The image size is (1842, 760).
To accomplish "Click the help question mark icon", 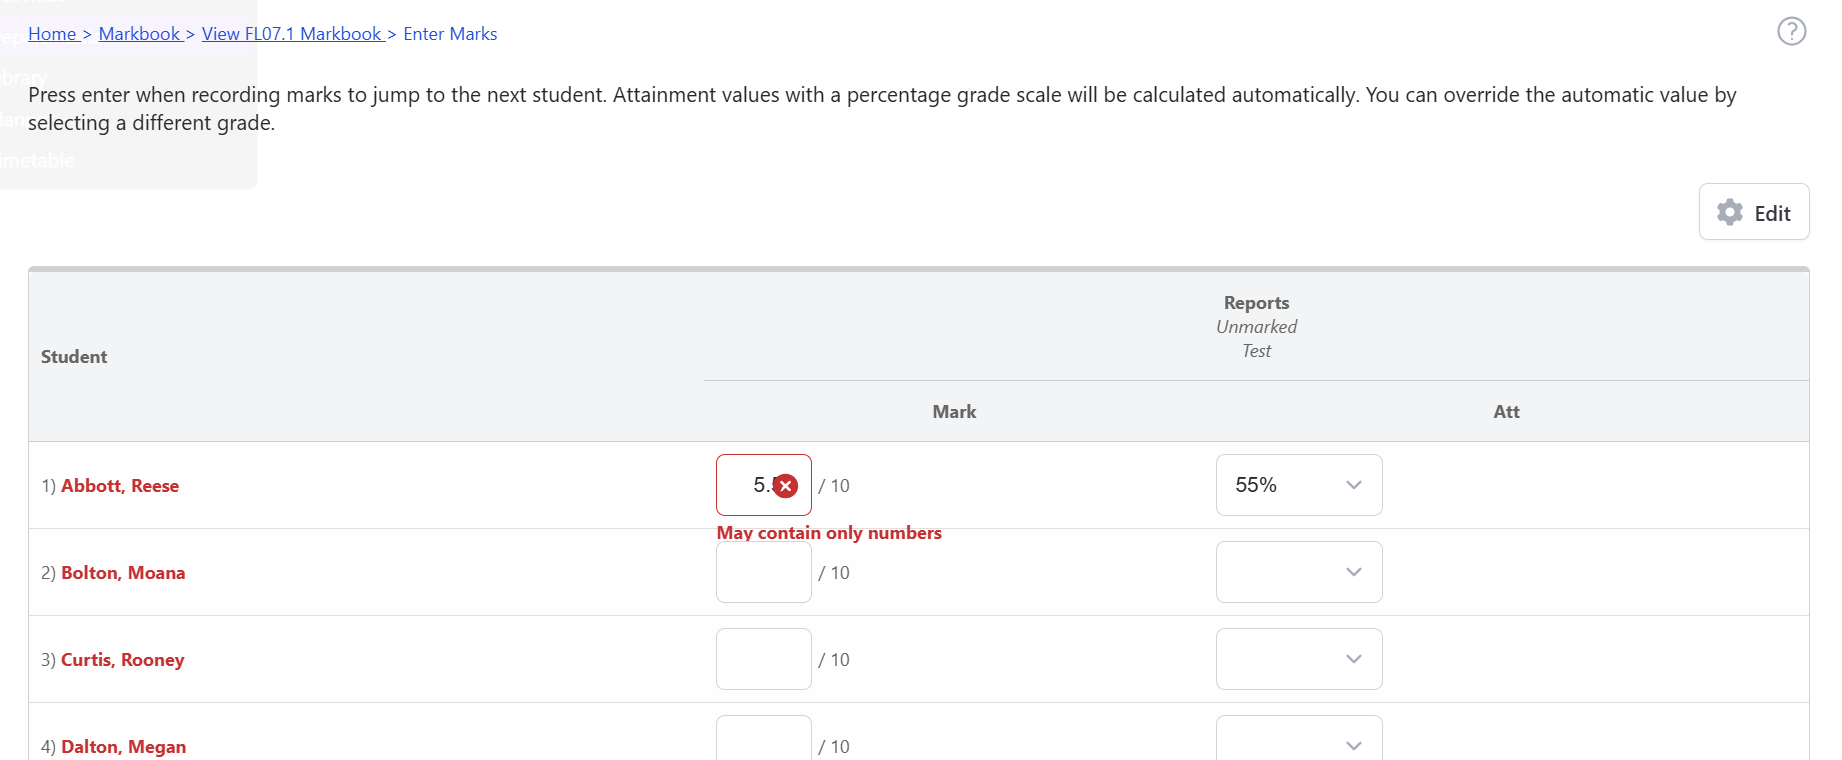I will [1791, 32].
